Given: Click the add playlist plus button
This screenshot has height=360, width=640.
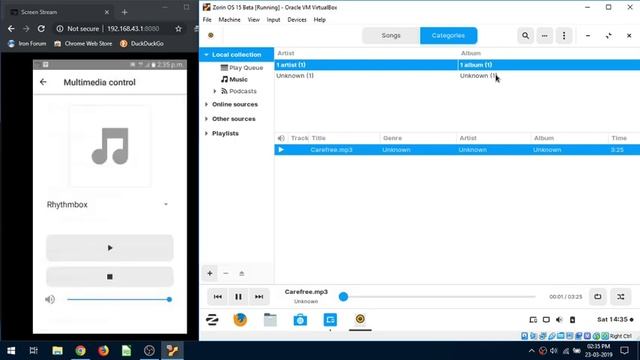Looking at the screenshot, I should pos(210,273).
